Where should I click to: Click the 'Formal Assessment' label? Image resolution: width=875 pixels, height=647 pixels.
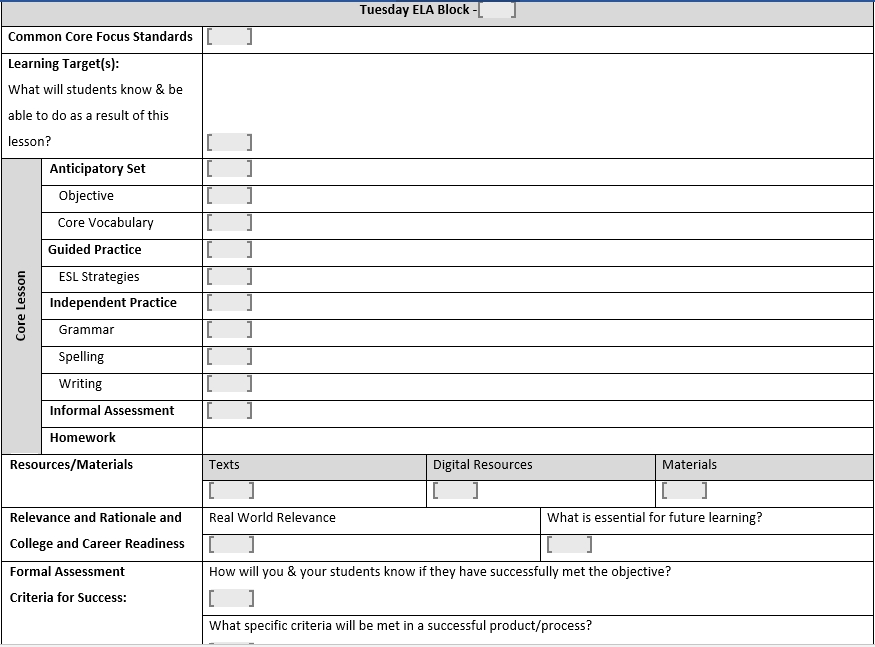(x=67, y=572)
